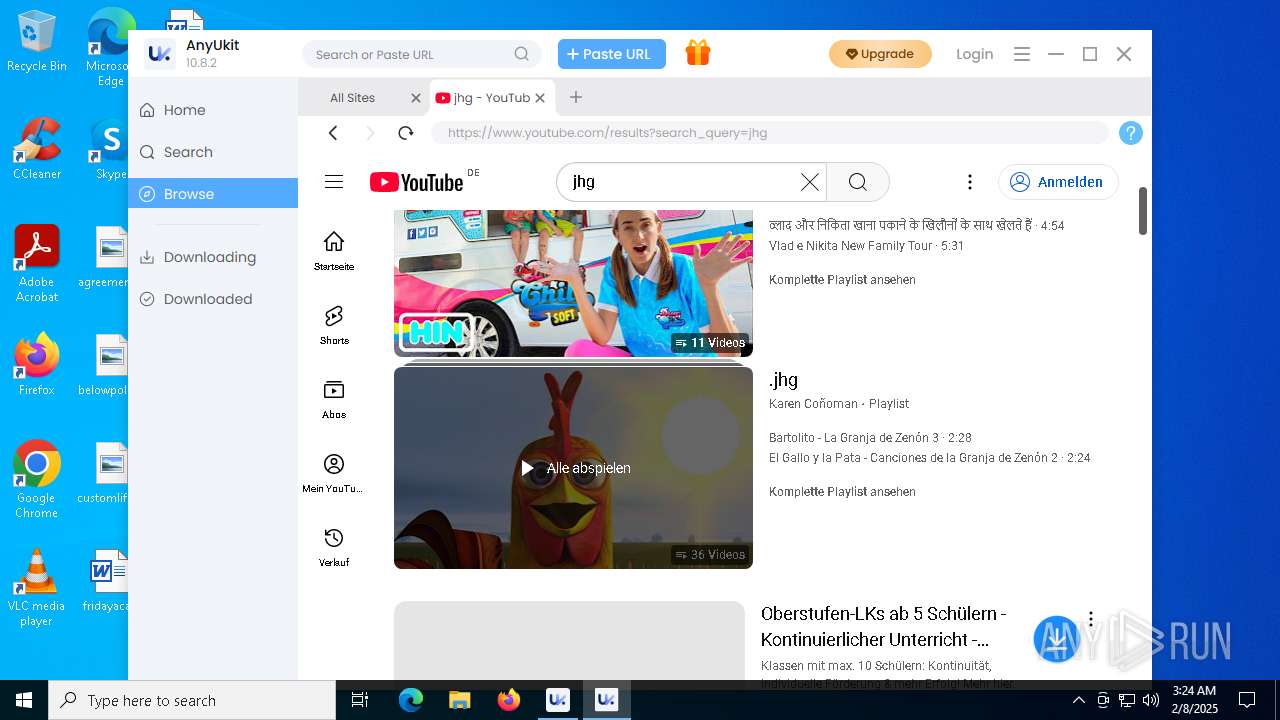Go to Home in AnyUkit sidebar
Viewport: 1280px width, 720px height.
point(213,110)
